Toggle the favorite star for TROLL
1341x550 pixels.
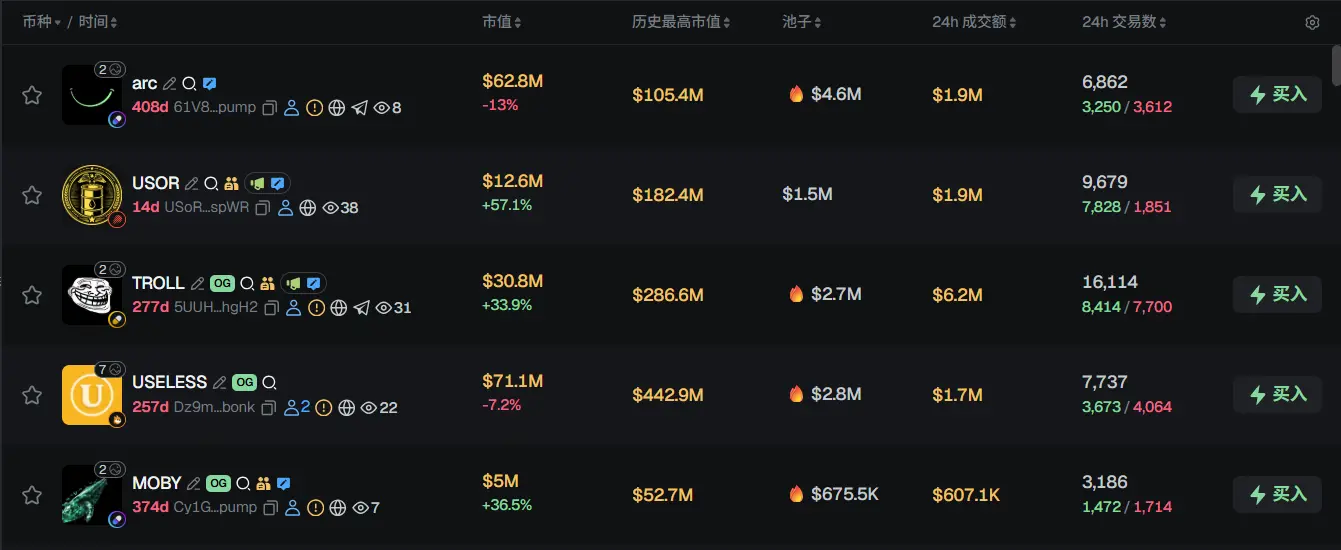tap(32, 295)
